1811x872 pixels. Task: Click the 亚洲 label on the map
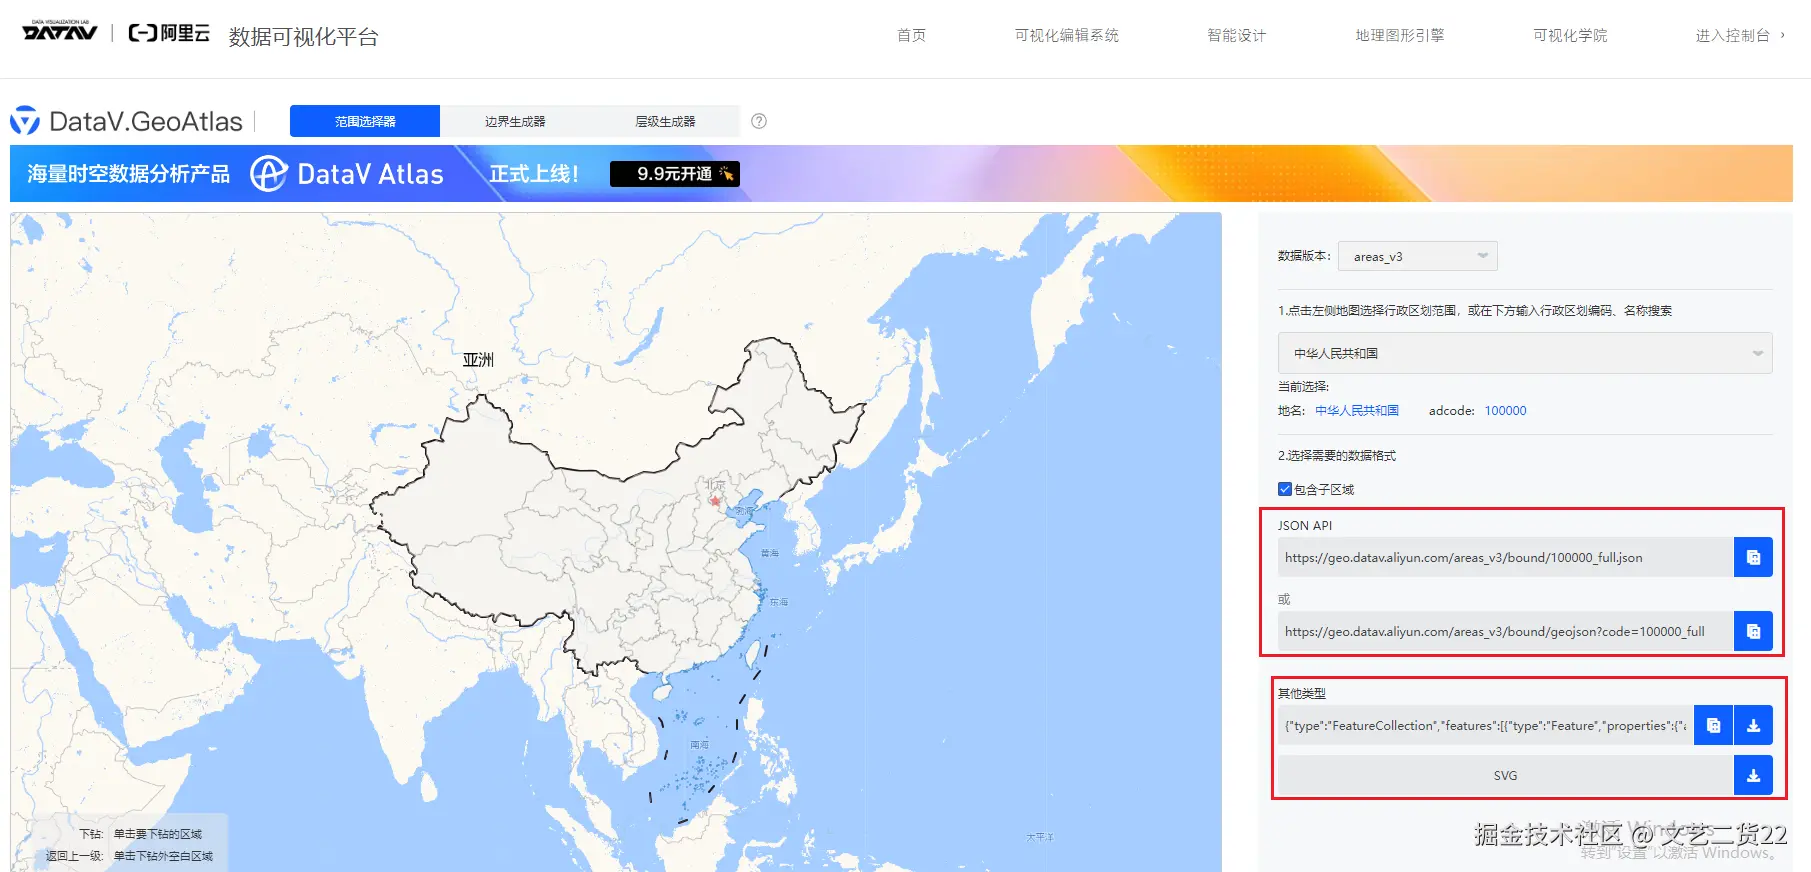pyautogui.click(x=478, y=359)
